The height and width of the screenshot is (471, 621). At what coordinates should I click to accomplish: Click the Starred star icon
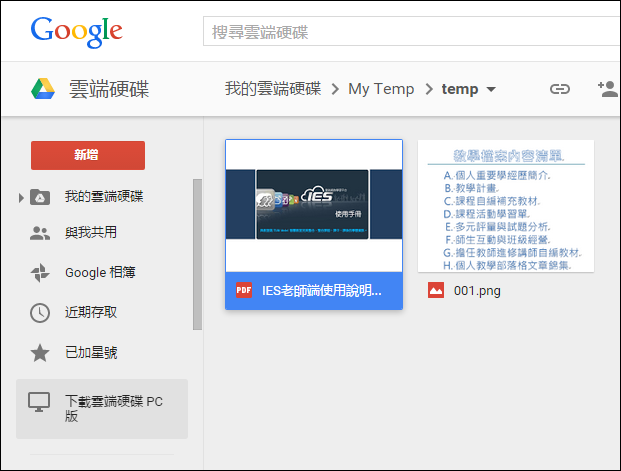(x=40, y=353)
